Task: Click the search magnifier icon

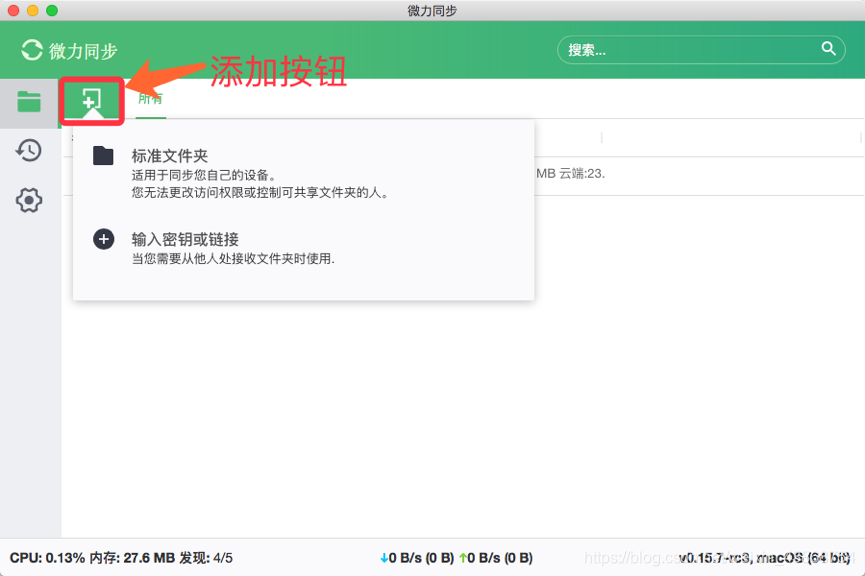Action: pos(828,49)
